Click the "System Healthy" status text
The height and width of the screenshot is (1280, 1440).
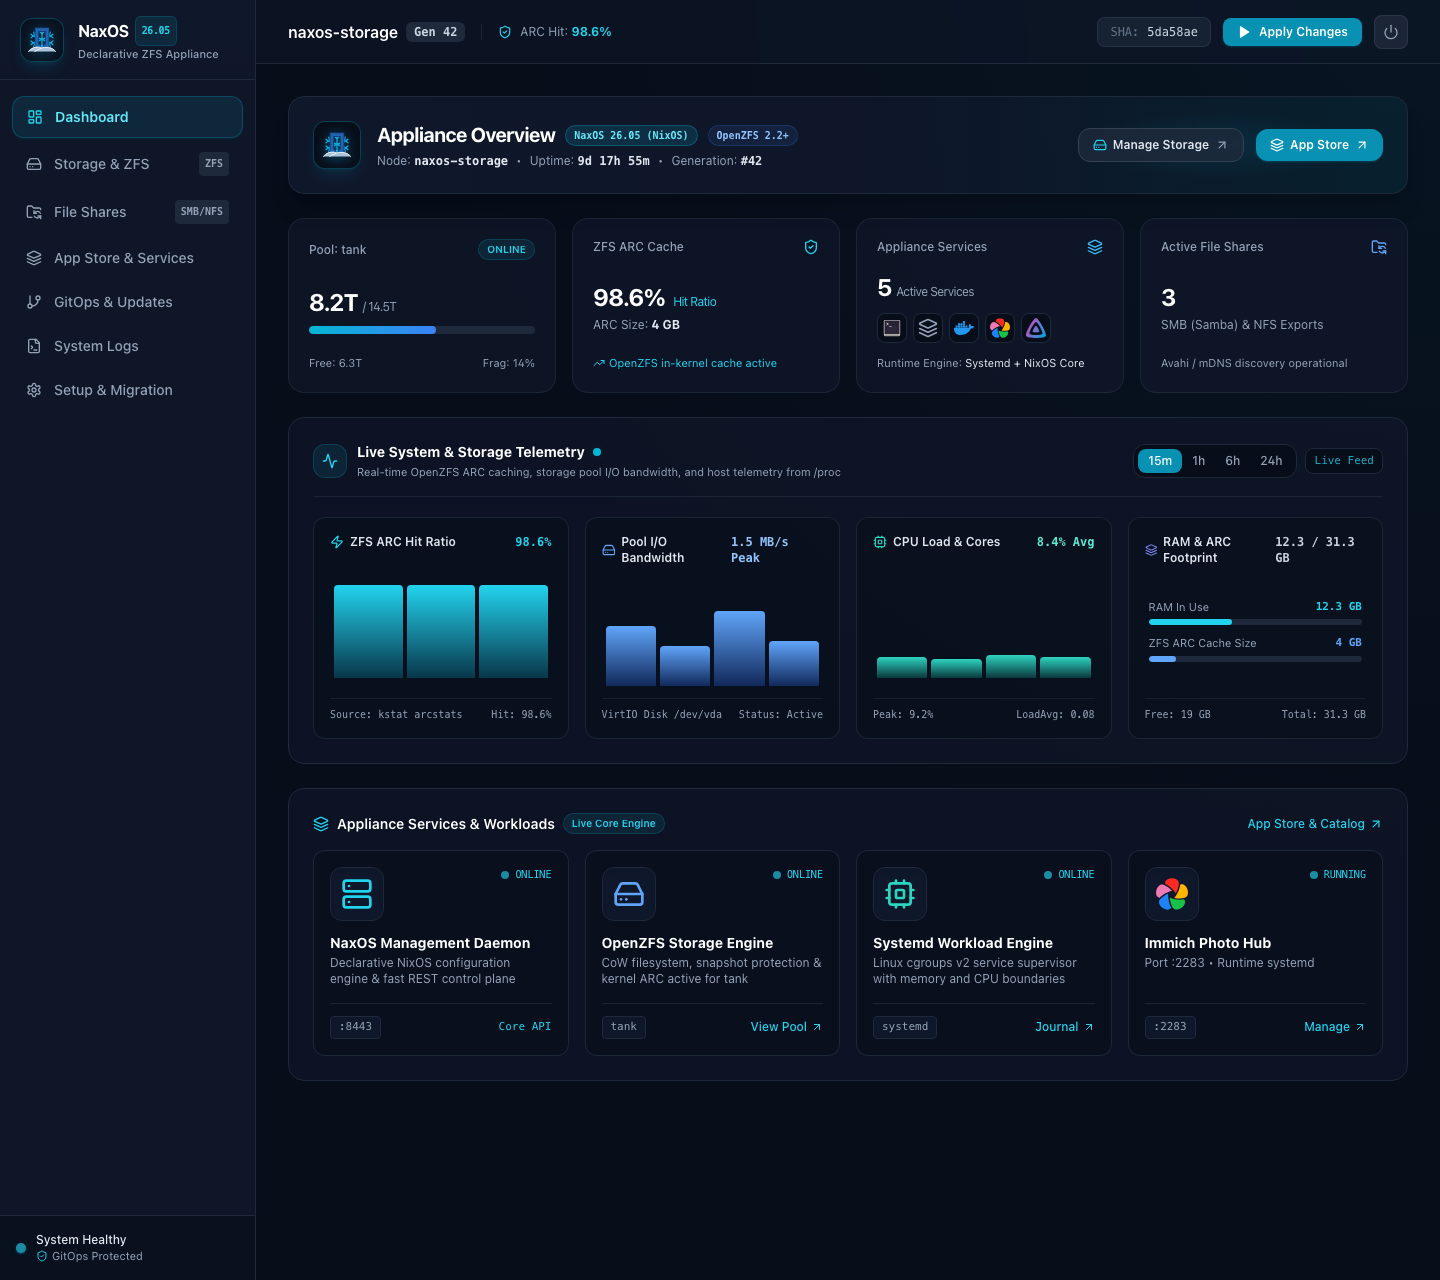point(81,1240)
